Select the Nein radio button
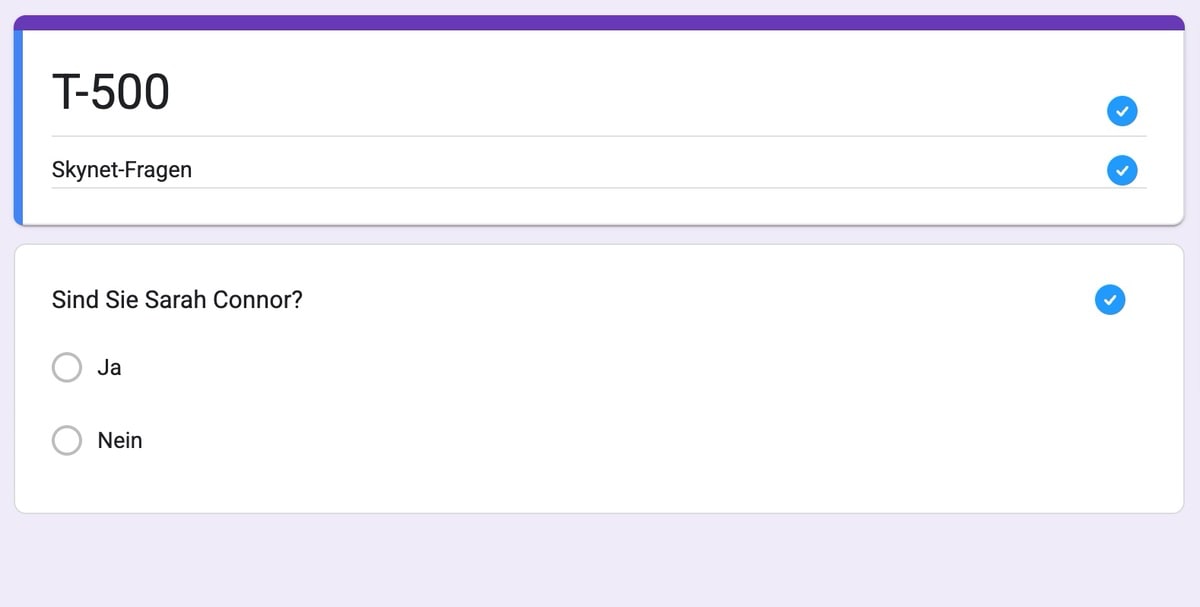The height and width of the screenshot is (607, 1200). [67, 440]
